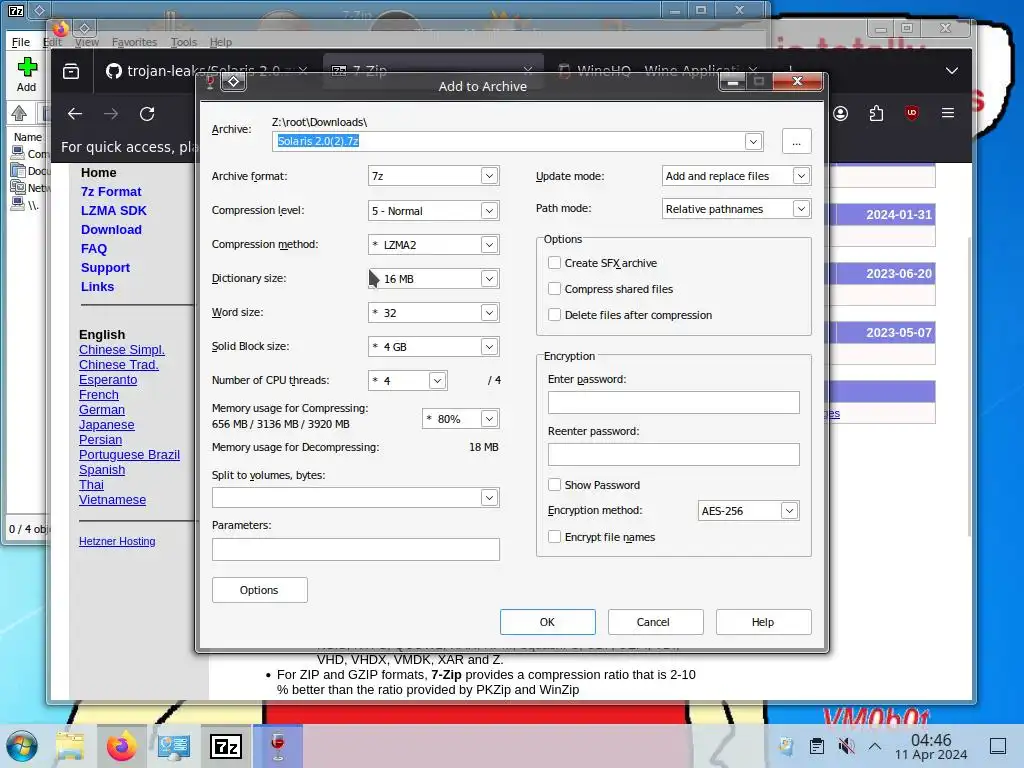This screenshot has height=768, width=1024.
Task: Open the Compression level dropdown
Action: point(489,210)
